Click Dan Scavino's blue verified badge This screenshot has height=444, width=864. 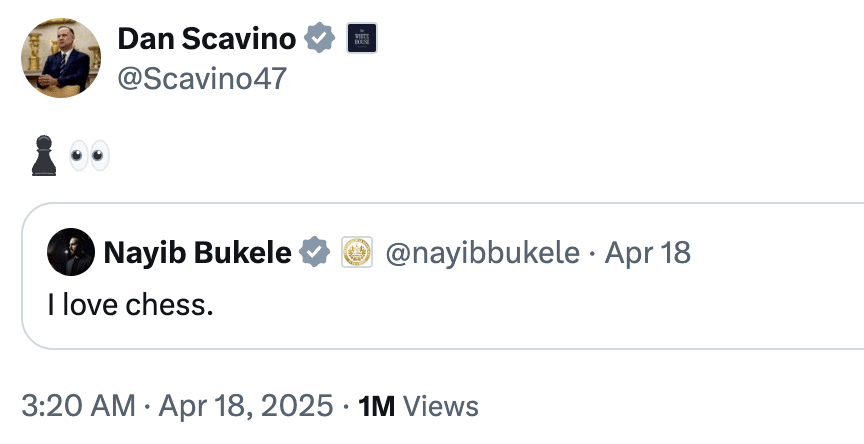320,40
